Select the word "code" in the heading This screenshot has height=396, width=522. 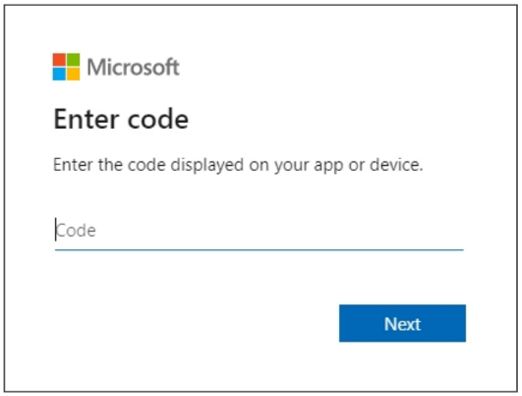point(158,119)
